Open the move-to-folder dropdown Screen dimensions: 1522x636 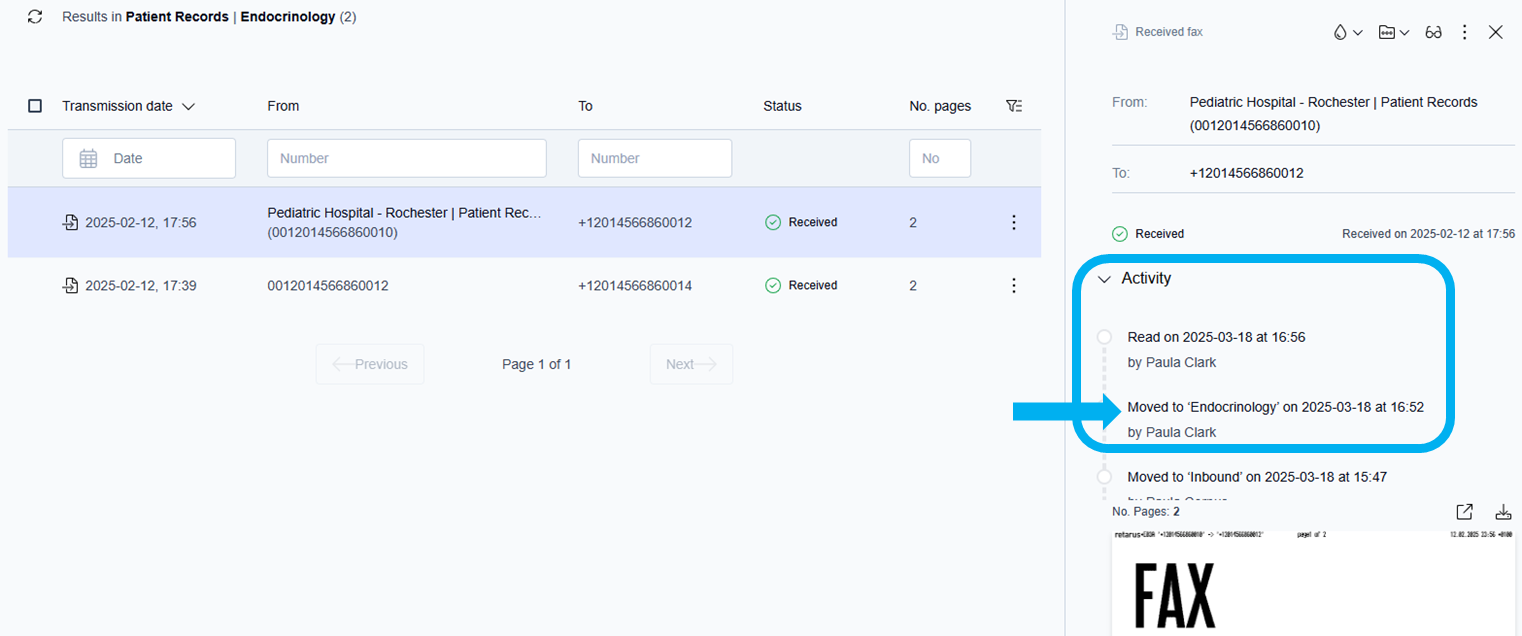click(1393, 32)
